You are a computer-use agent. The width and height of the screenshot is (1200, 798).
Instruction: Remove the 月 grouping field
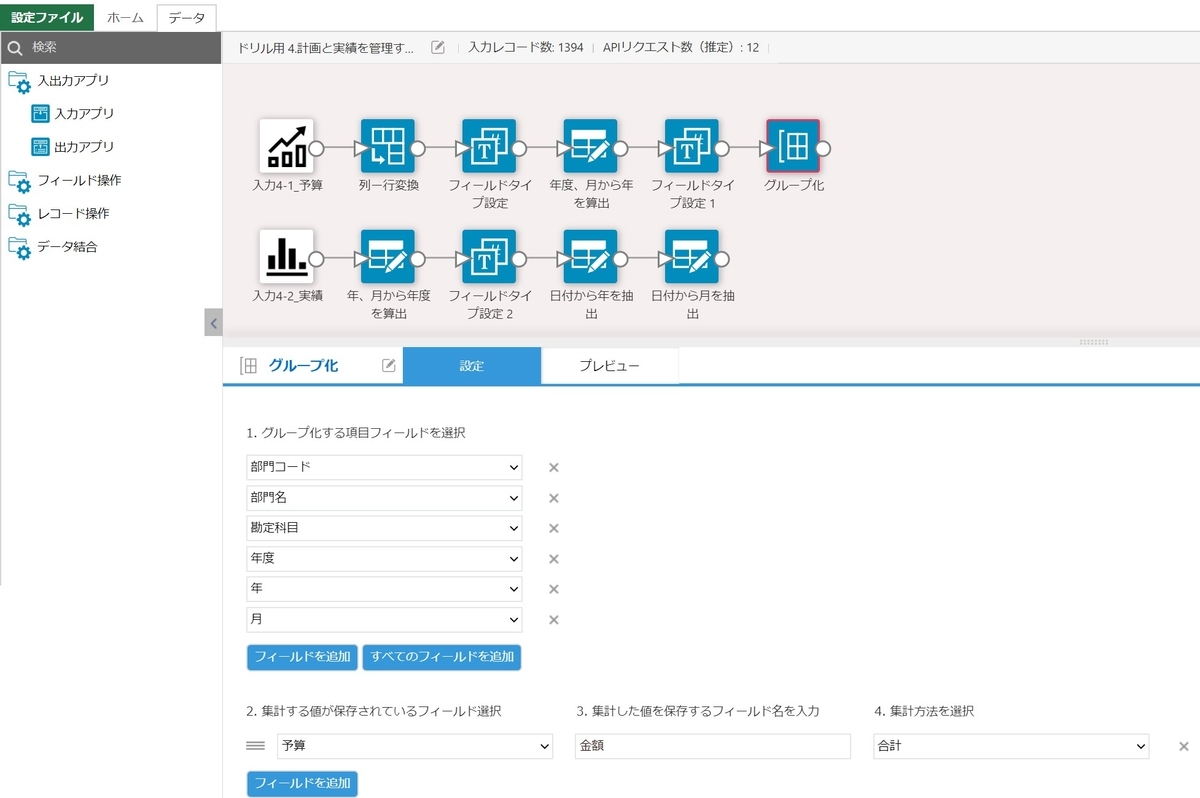[554, 620]
